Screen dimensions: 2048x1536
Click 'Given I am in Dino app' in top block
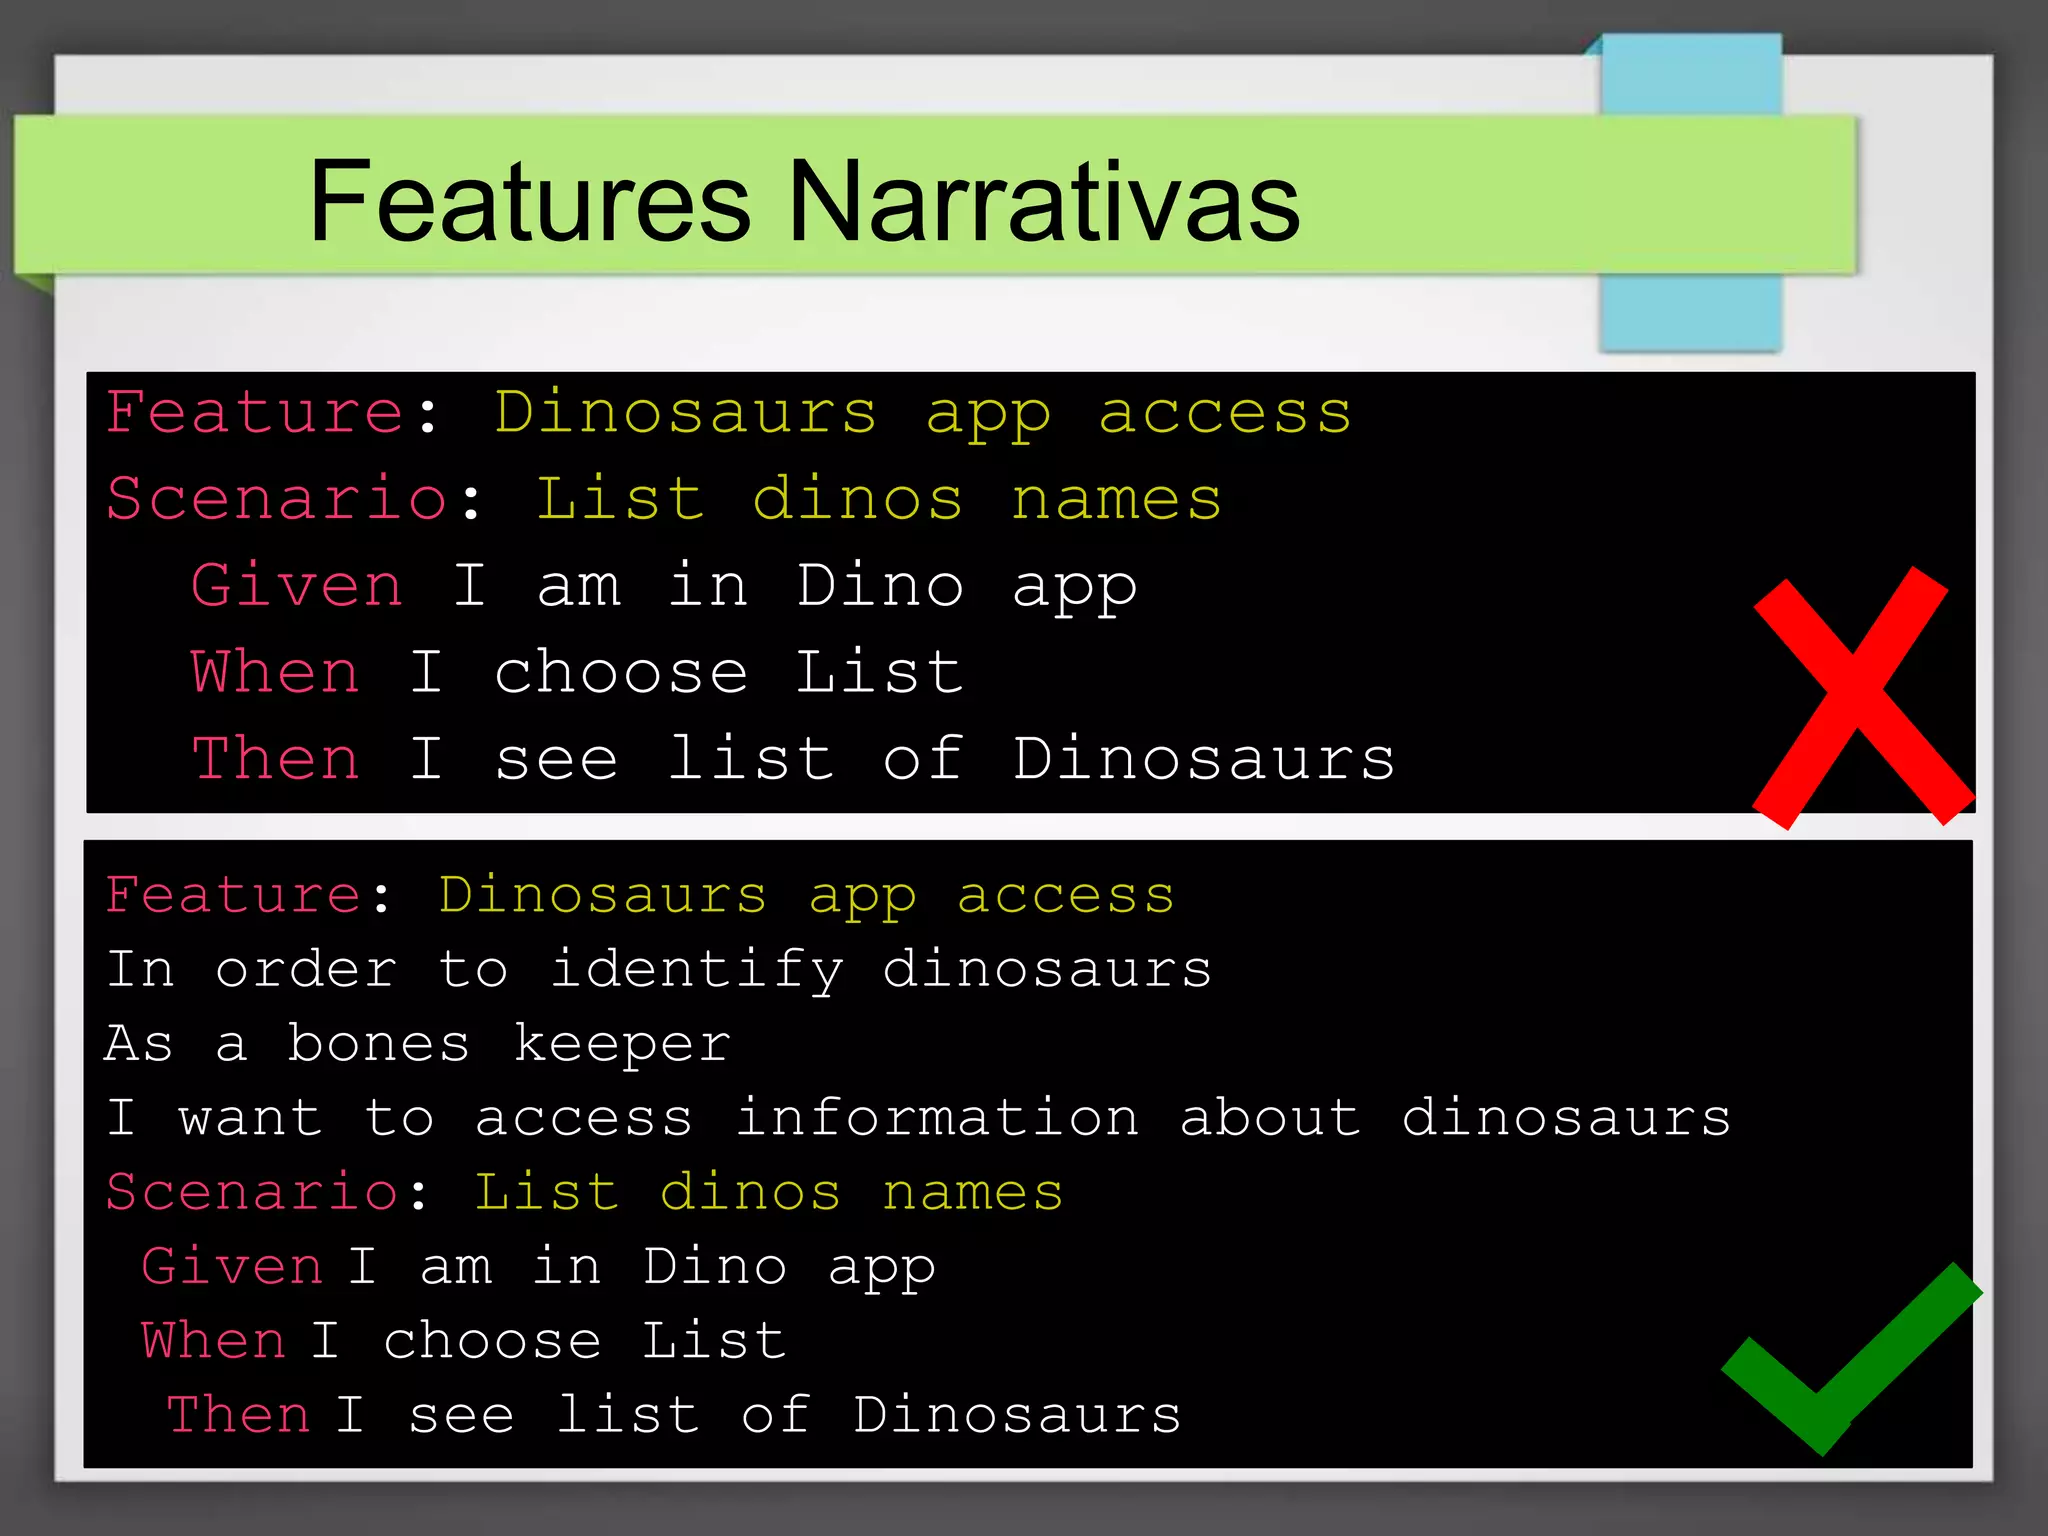pyautogui.click(x=664, y=587)
